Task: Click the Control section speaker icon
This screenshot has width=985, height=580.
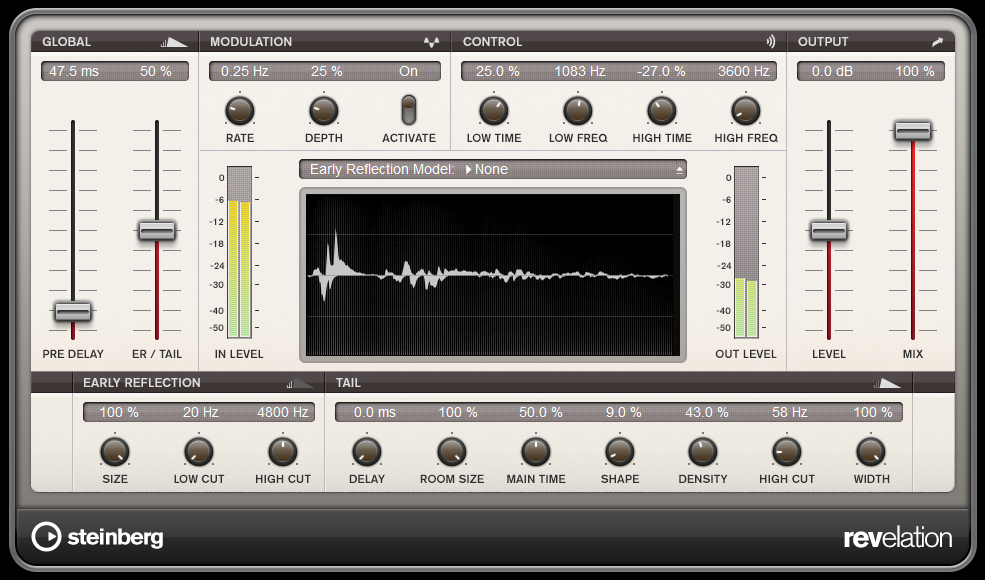Action: click(x=771, y=41)
